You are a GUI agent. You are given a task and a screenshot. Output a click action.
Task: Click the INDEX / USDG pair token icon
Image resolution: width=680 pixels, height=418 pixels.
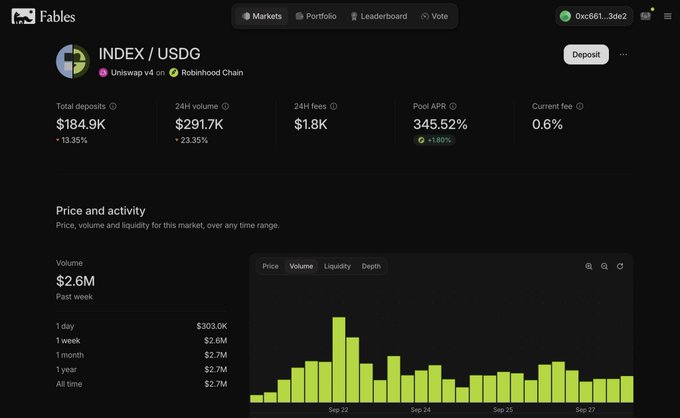point(73,61)
